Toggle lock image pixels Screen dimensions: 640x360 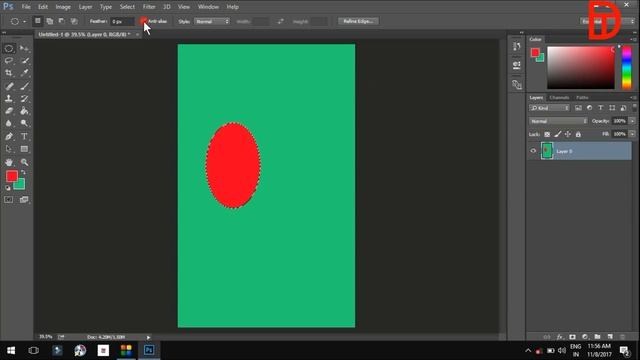pos(558,134)
